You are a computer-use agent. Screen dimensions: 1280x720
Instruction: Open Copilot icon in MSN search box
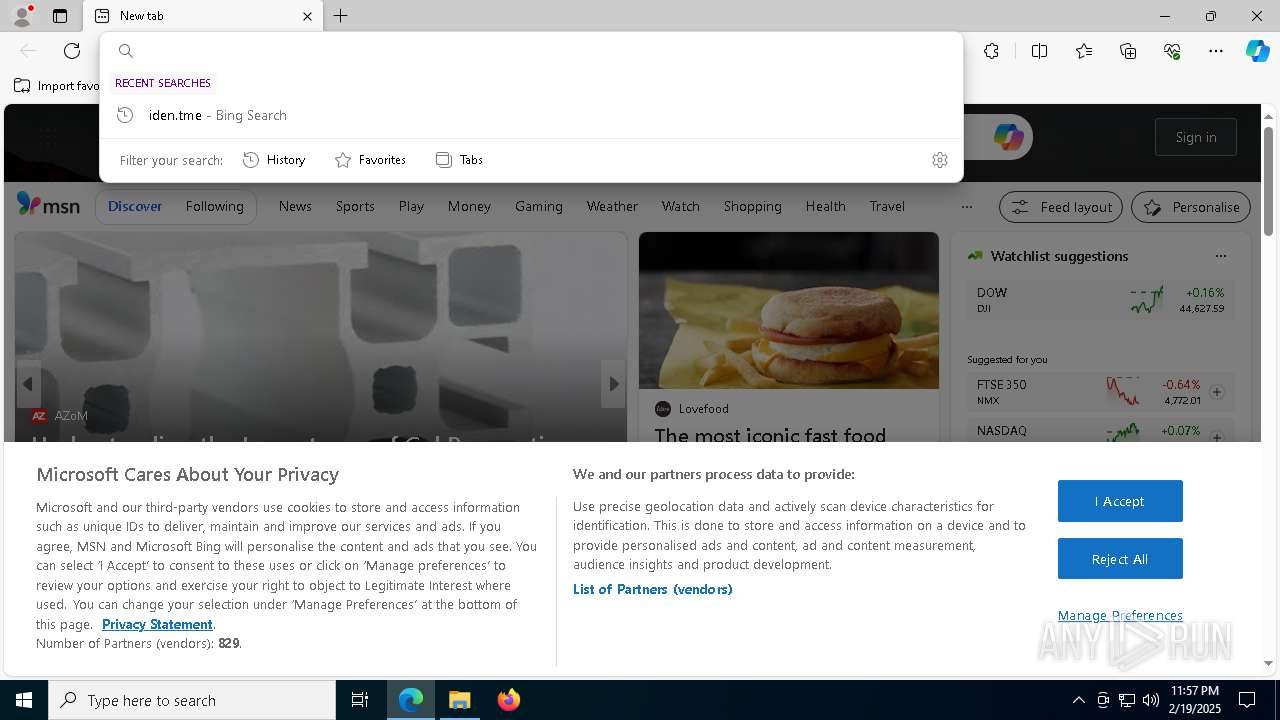pyautogui.click(x=1008, y=137)
